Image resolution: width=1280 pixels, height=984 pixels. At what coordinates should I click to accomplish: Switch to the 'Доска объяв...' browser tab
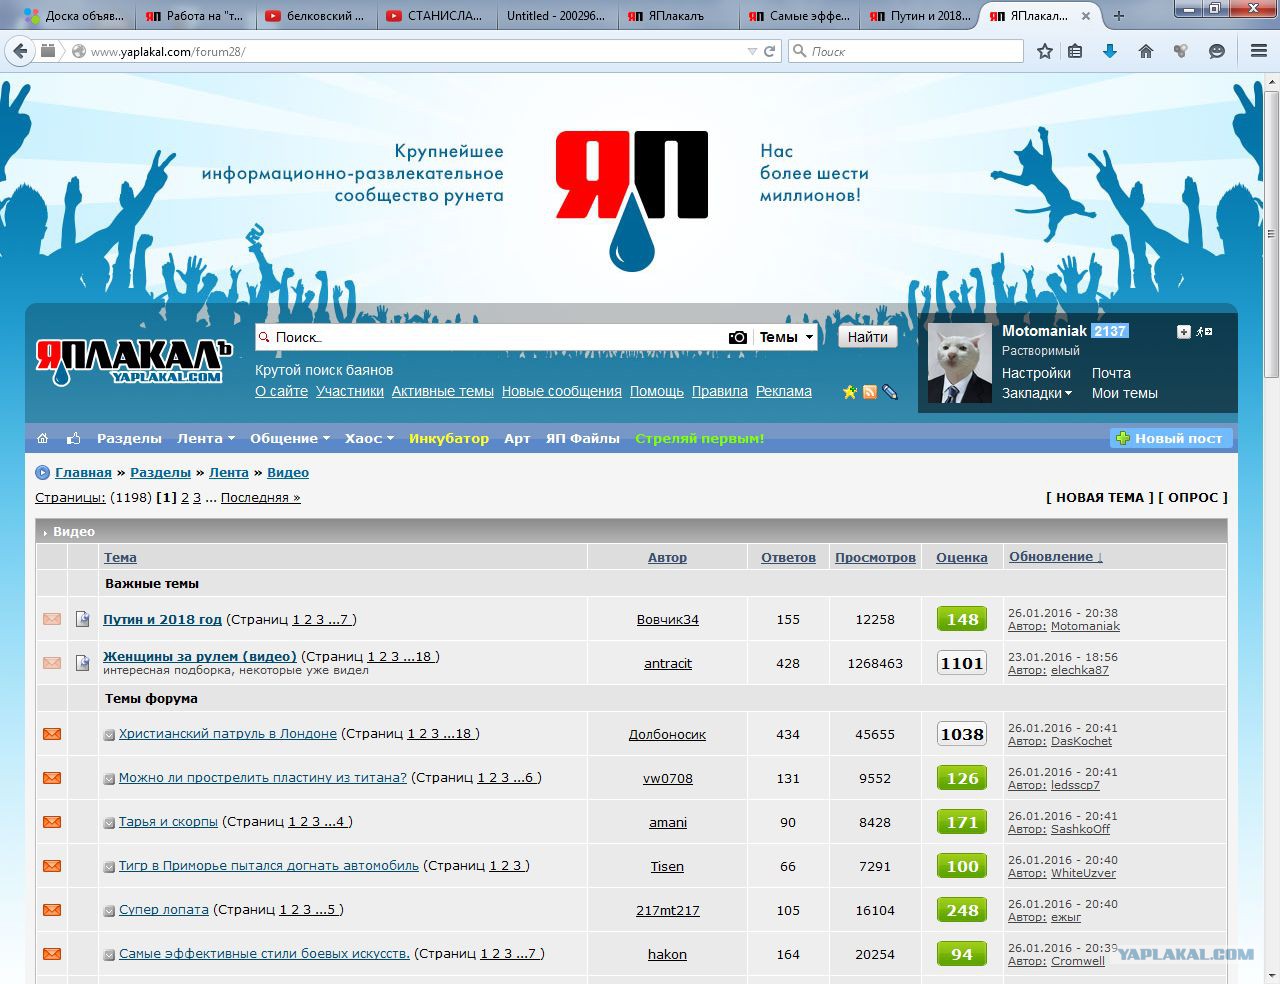tap(75, 16)
